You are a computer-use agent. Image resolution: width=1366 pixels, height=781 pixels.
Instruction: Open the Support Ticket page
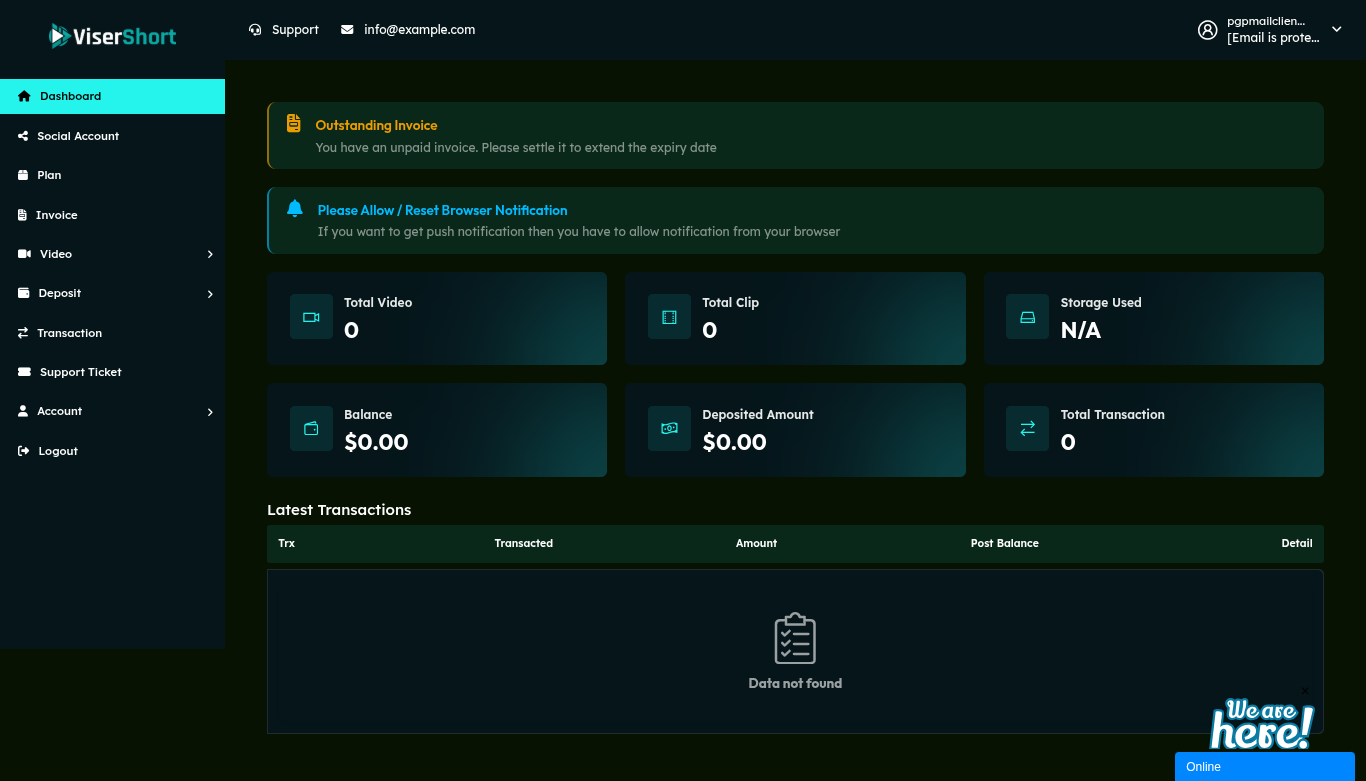tap(80, 372)
